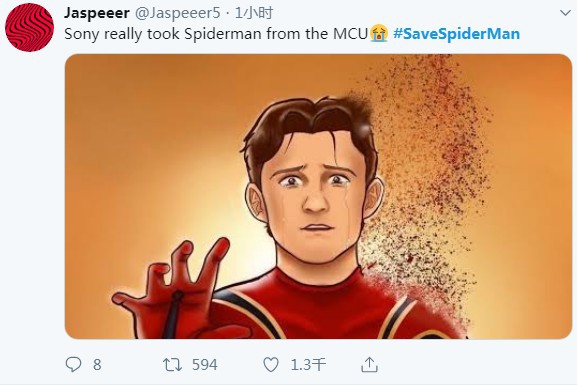577x385 pixels.
Task: Click the retweet arrows icon
Action: 172,365
